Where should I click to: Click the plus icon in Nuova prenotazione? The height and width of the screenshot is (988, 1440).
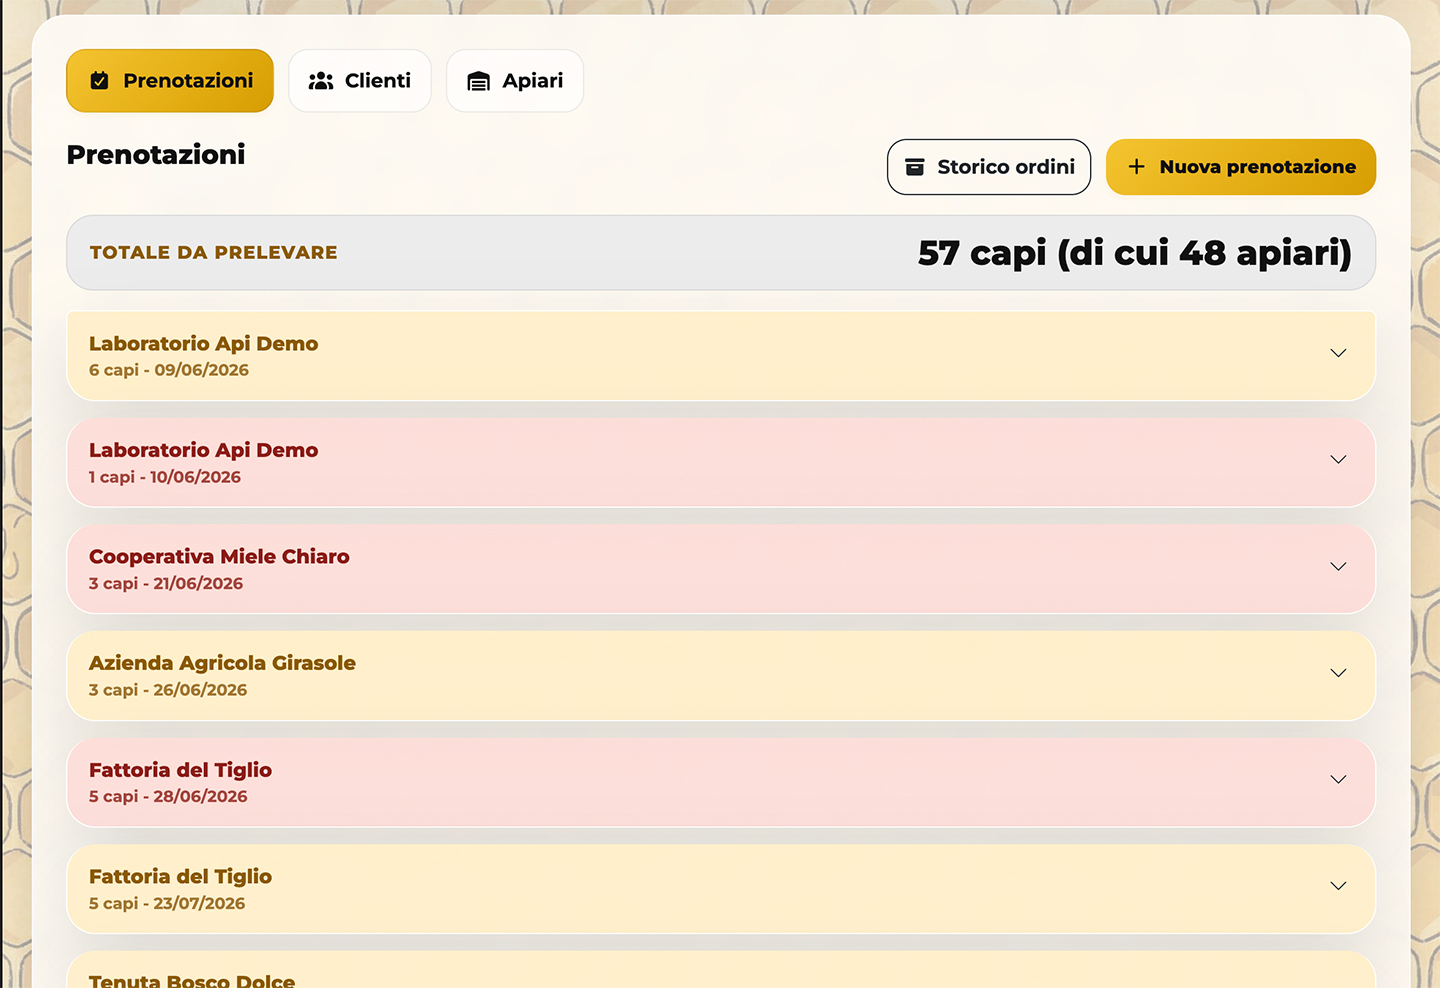(1136, 167)
